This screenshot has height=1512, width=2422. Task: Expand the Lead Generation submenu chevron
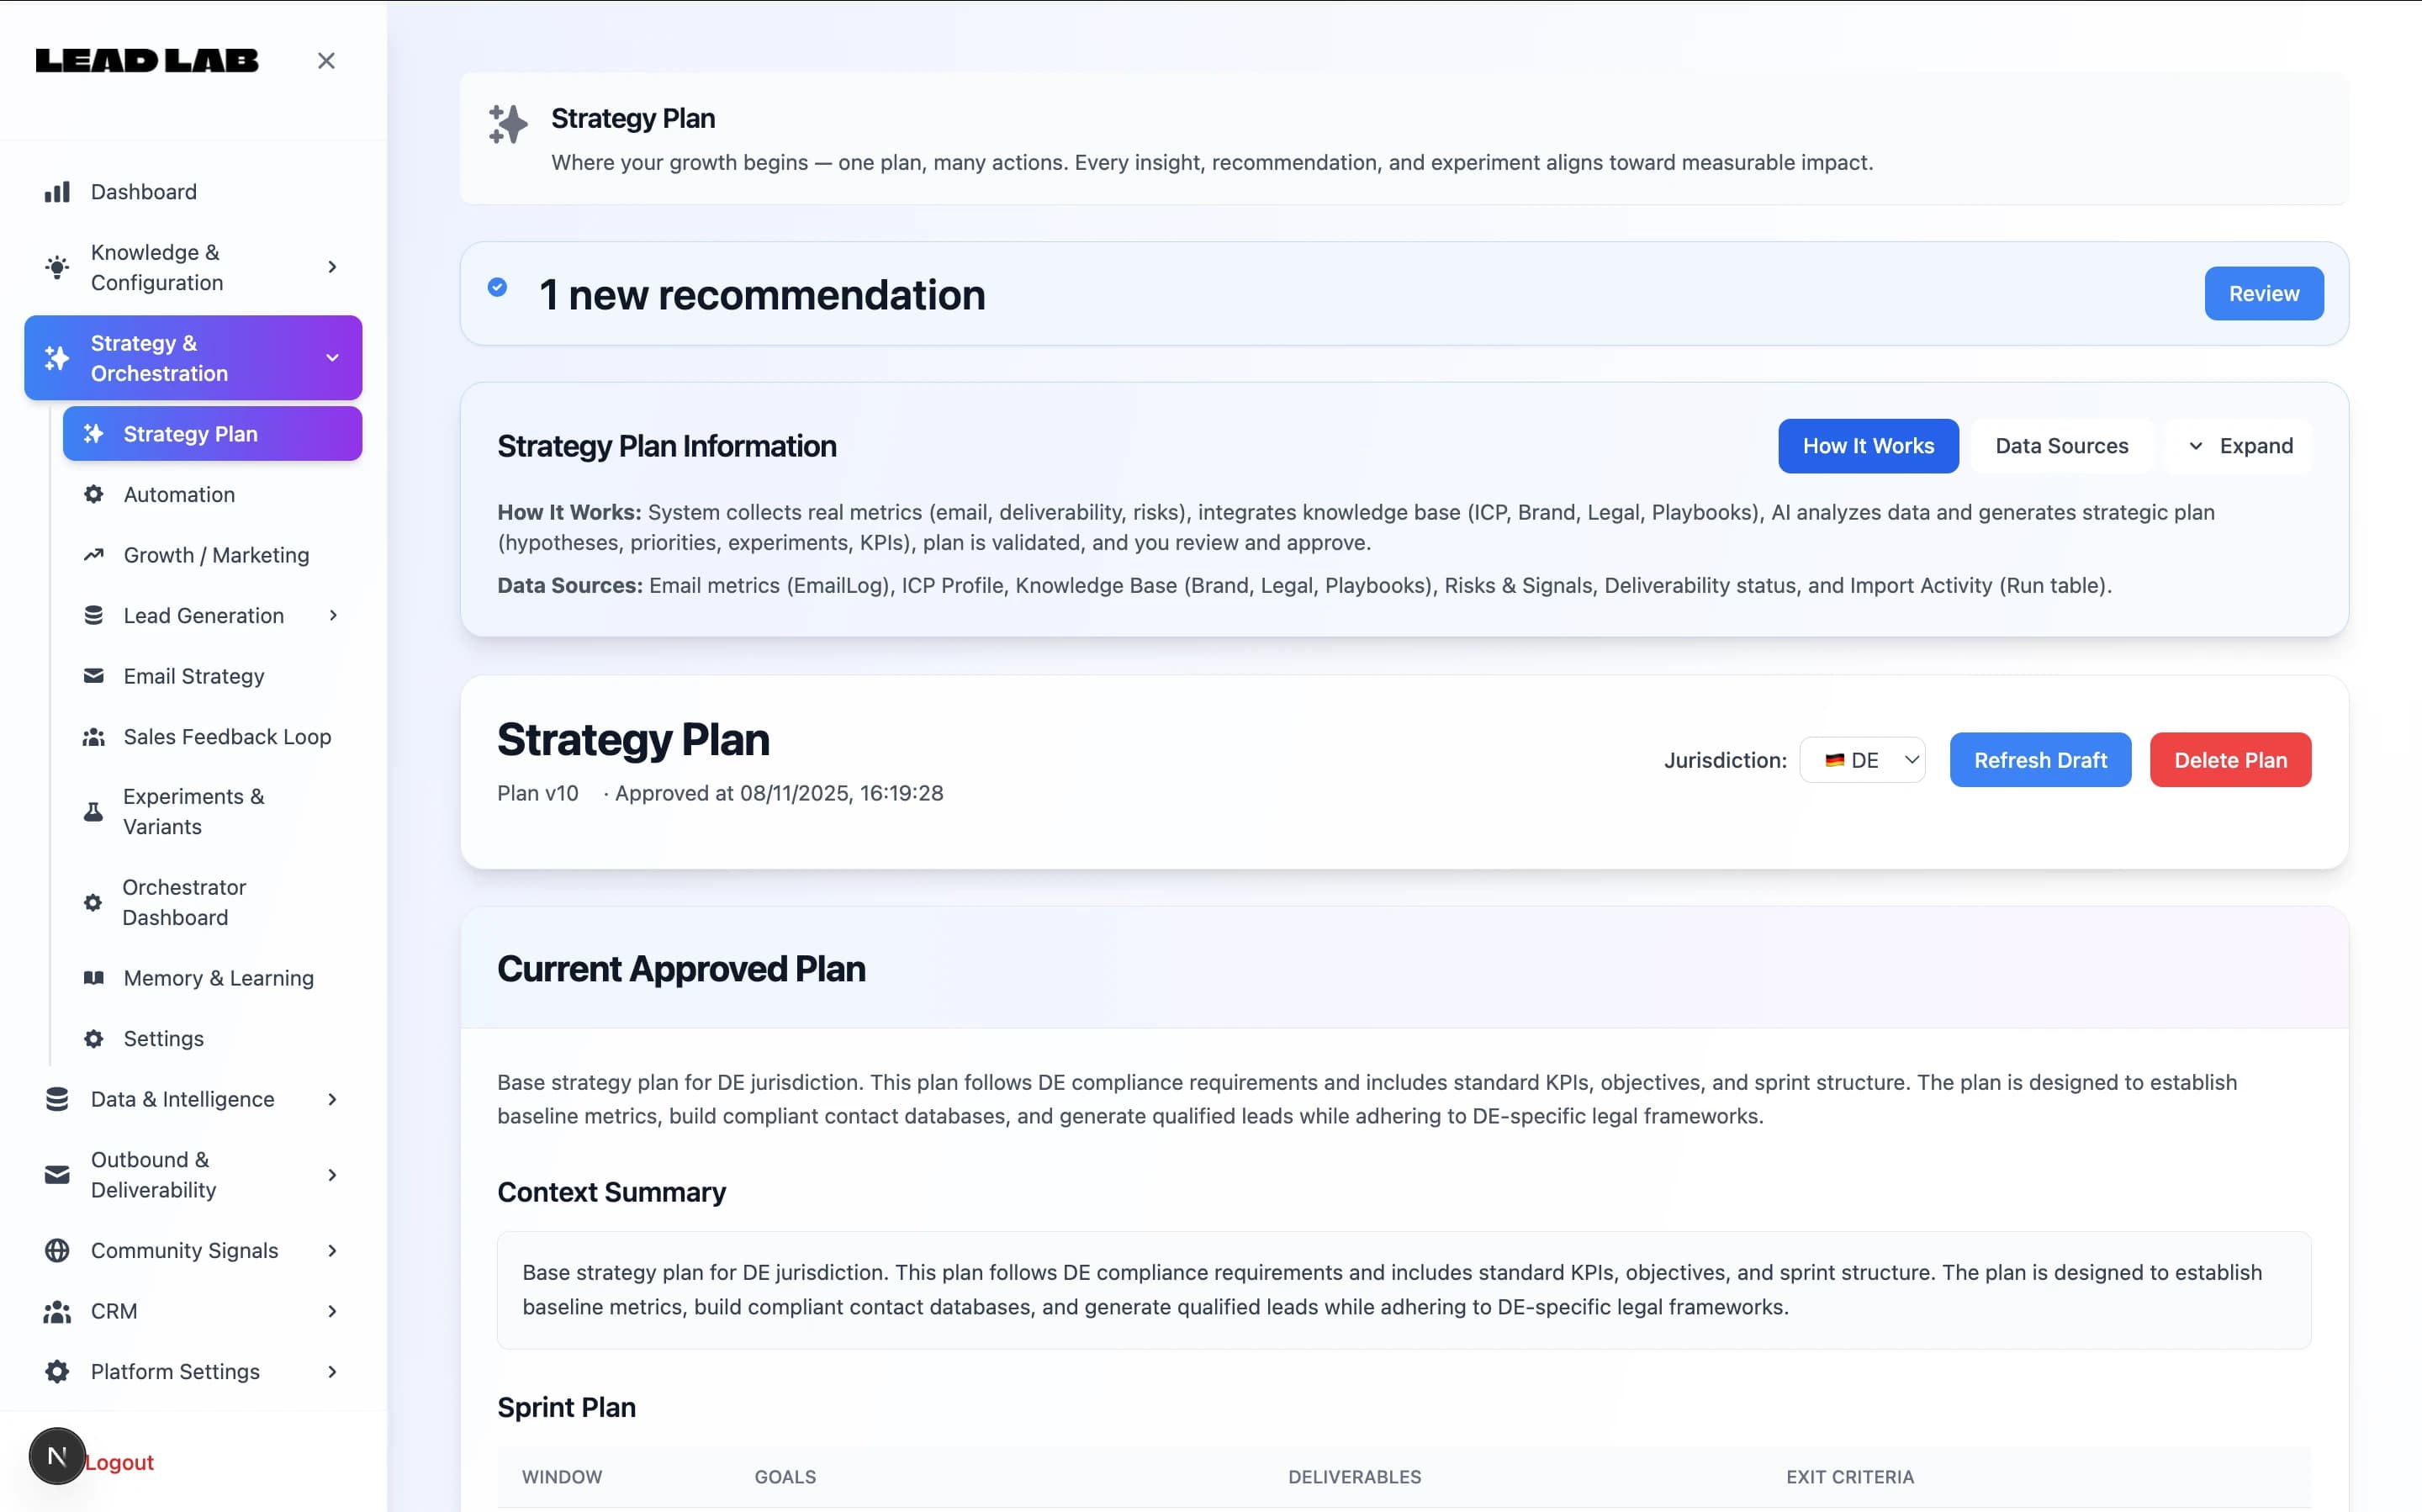coord(333,616)
